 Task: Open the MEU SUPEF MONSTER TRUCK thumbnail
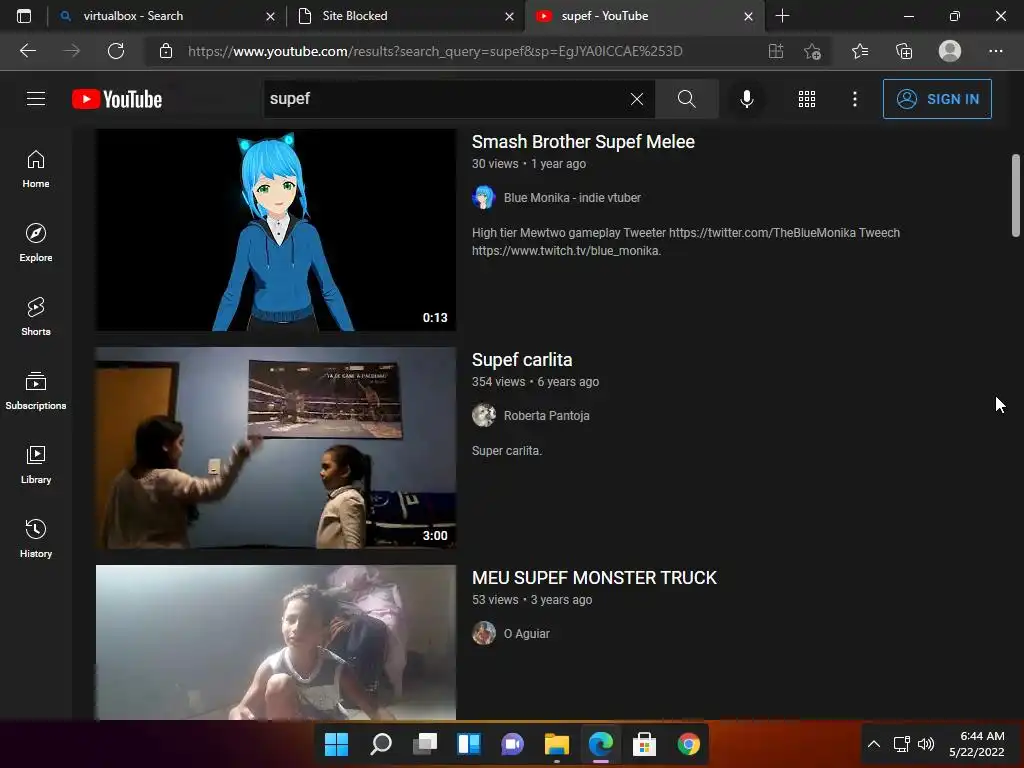(x=276, y=643)
